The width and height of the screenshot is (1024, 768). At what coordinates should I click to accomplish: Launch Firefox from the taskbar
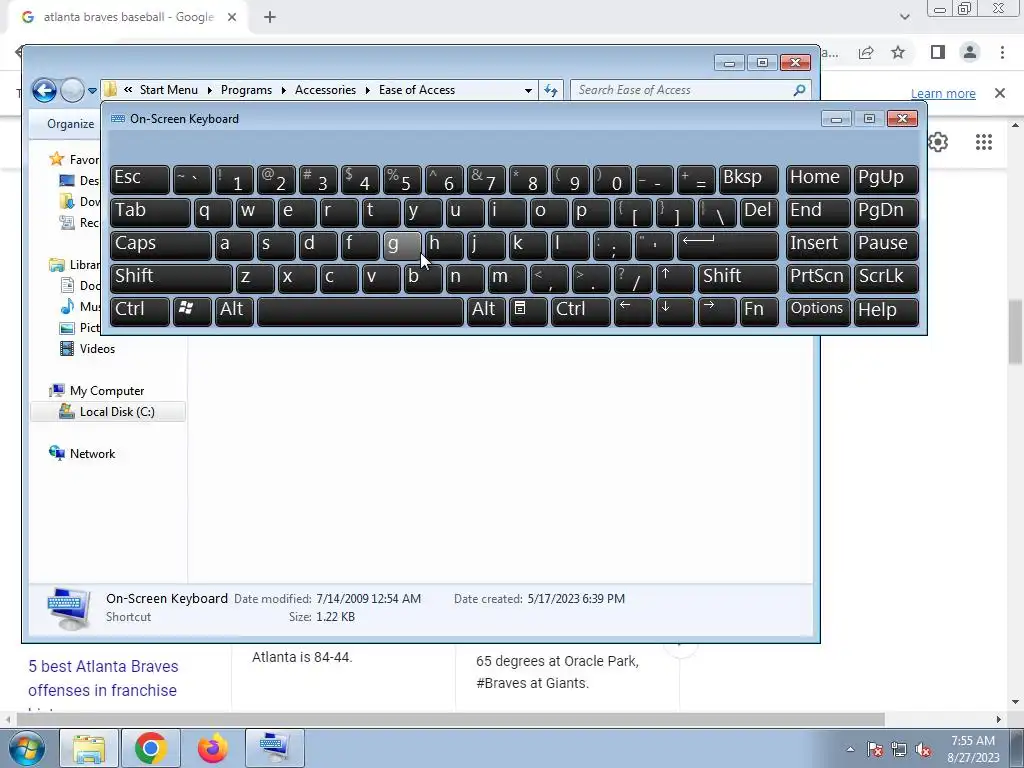pos(212,748)
